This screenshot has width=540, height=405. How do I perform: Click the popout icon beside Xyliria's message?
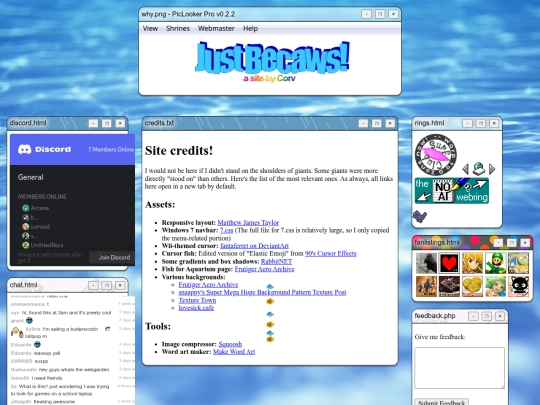(x=107, y=329)
